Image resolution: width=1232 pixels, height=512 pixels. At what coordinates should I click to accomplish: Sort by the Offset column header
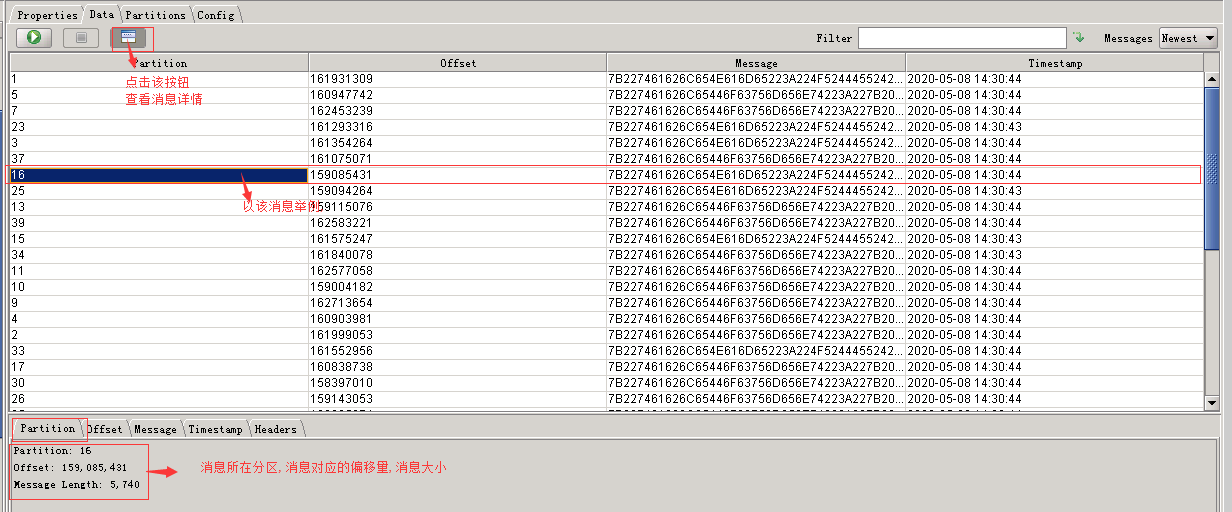coord(458,63)
